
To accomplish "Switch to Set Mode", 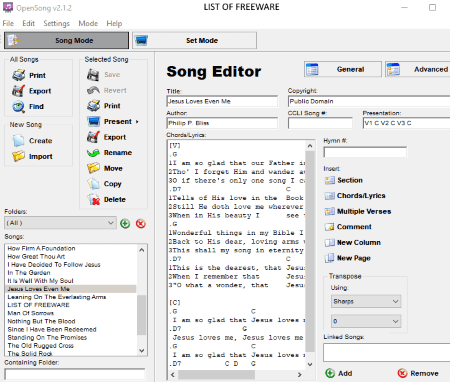I will point(195,40).
